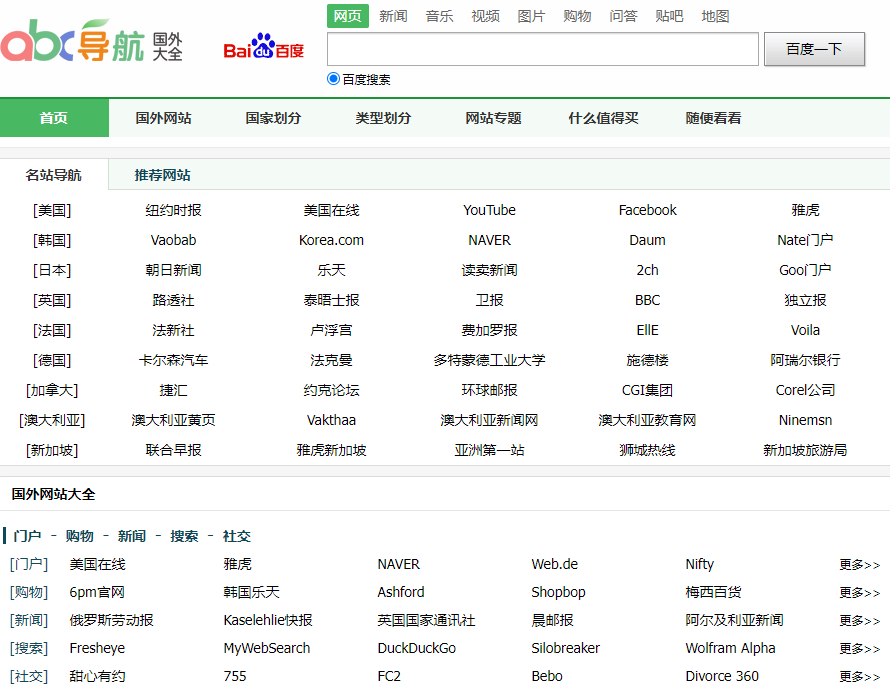Image resolution: width=890 pixels, height=699 pixels.
Task: Open the [加拿大] country category
Action: pyautogui.click(x=52, y=390)
